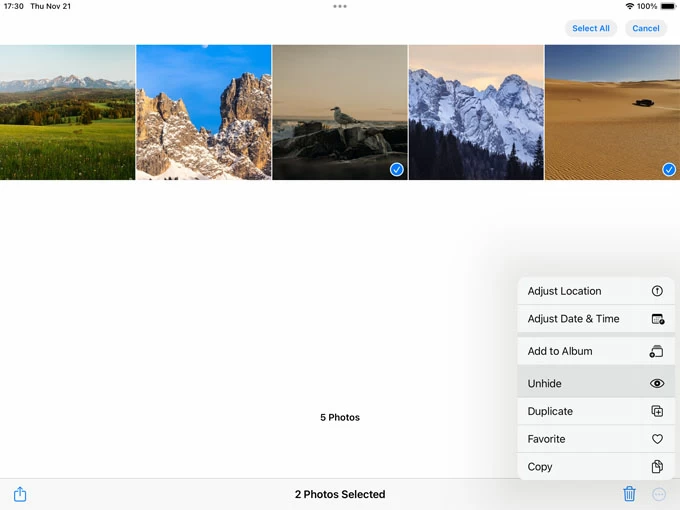Click the Copy documents icon
The image size is (680, 510).
(657, 467)
